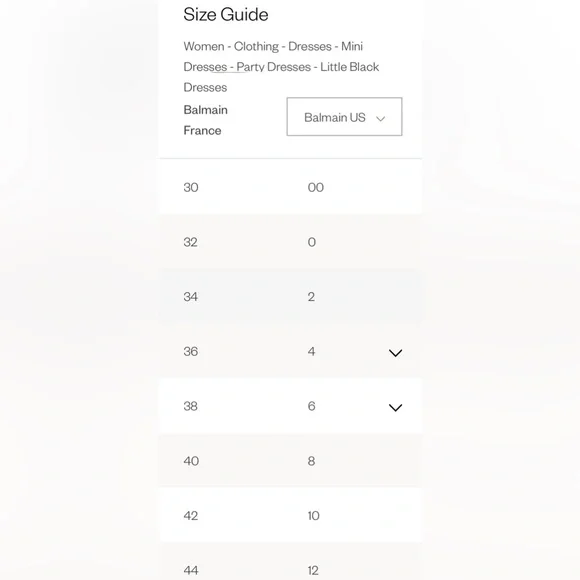Click the US size 0 value
The image size is (580, 580).
(x=312, y=242)
